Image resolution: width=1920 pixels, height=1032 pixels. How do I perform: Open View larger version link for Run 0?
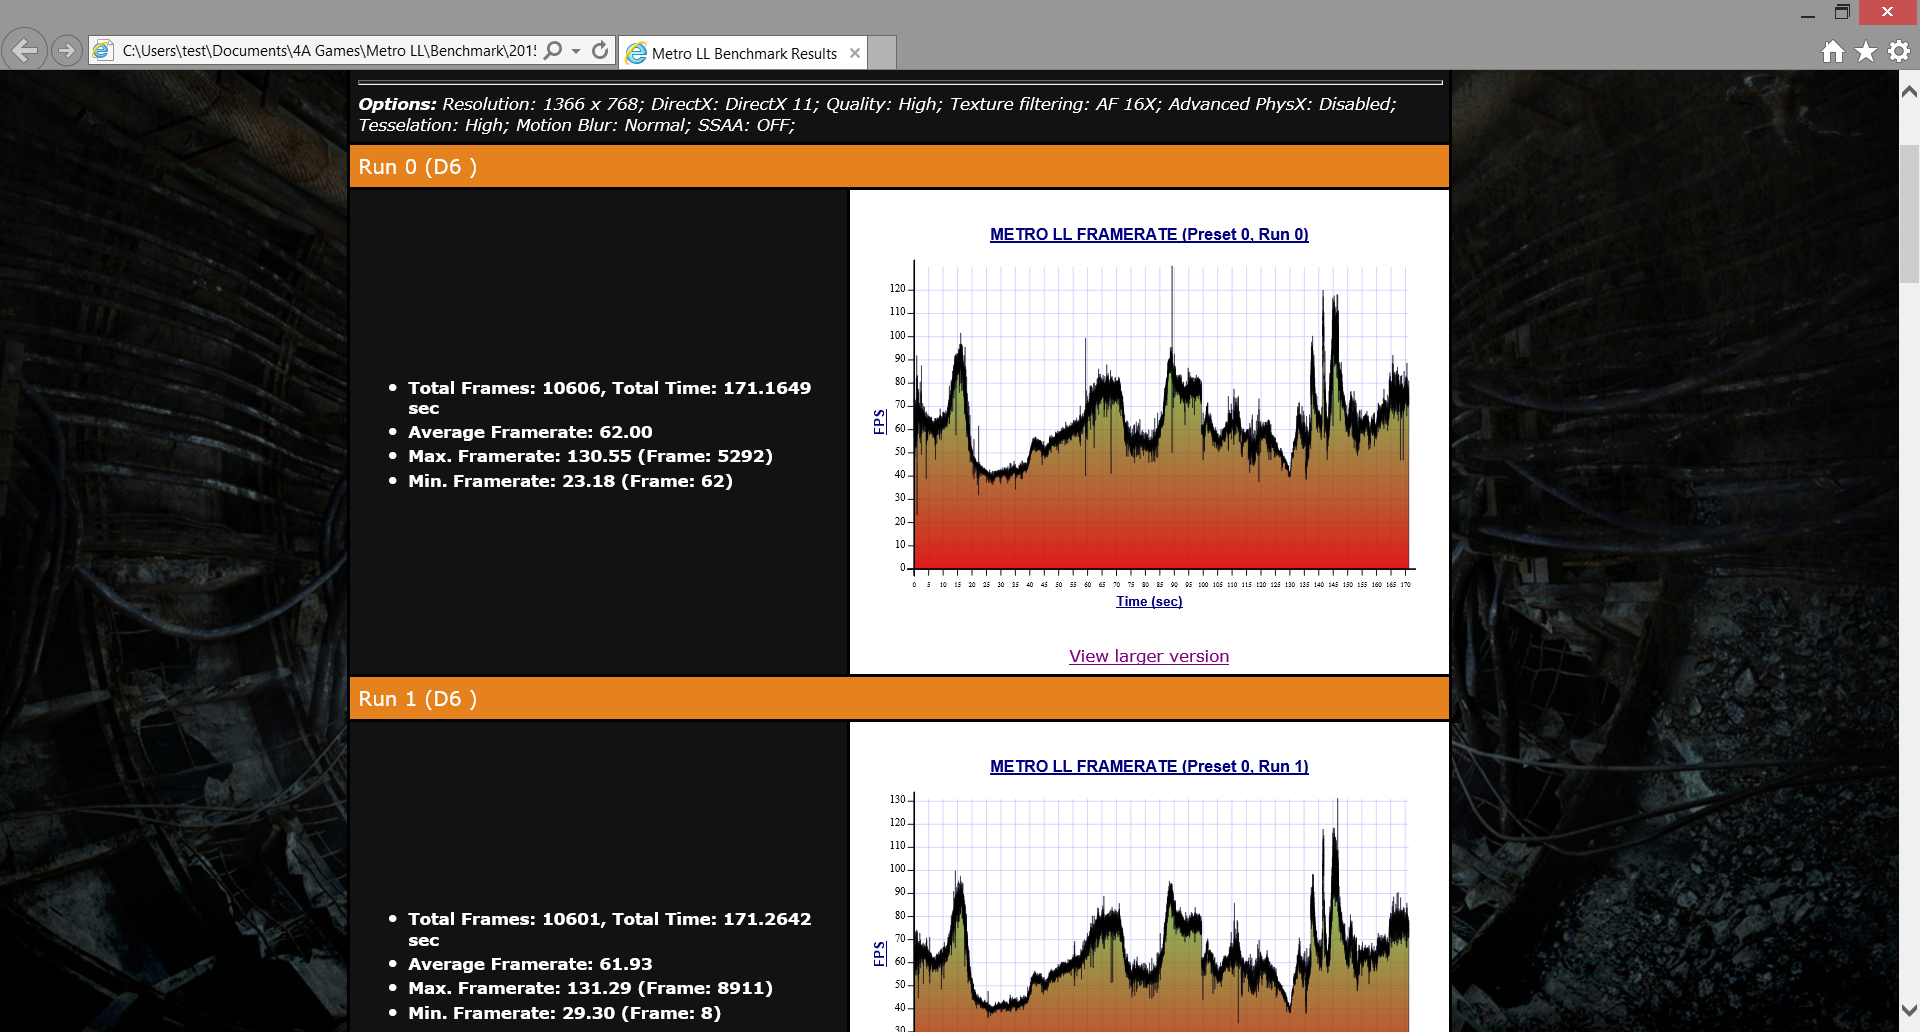(x=1149, y=656)
